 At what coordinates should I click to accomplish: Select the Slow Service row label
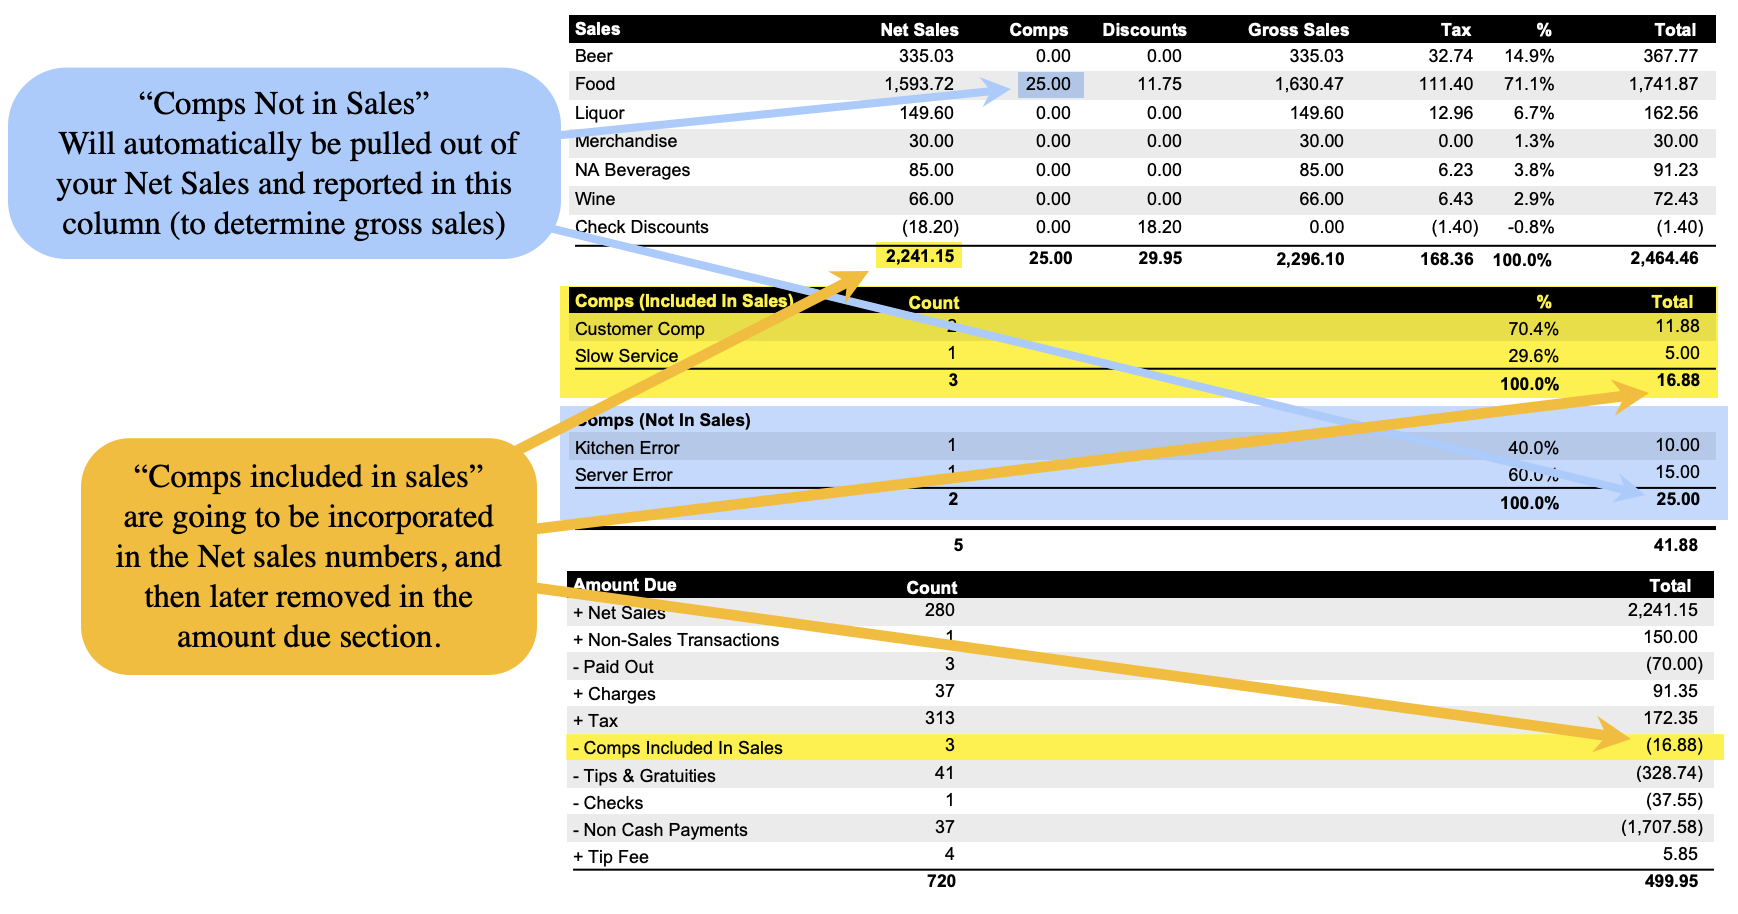626,356
